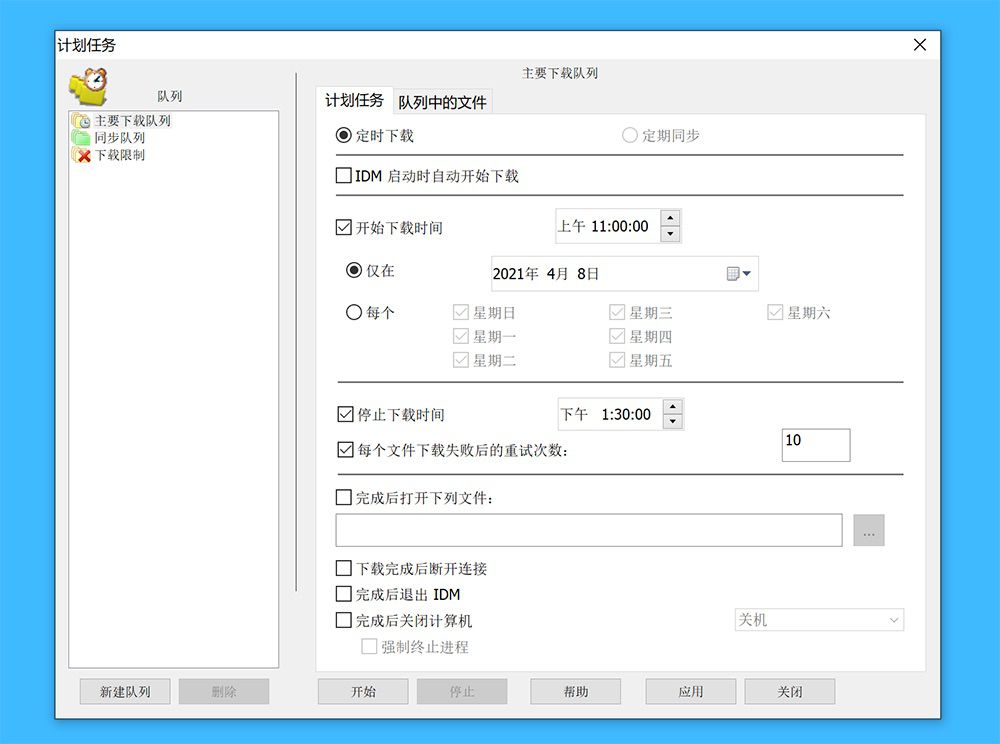Increase start download time with up arrow
Screen dimensions: 1000x744
670,219
